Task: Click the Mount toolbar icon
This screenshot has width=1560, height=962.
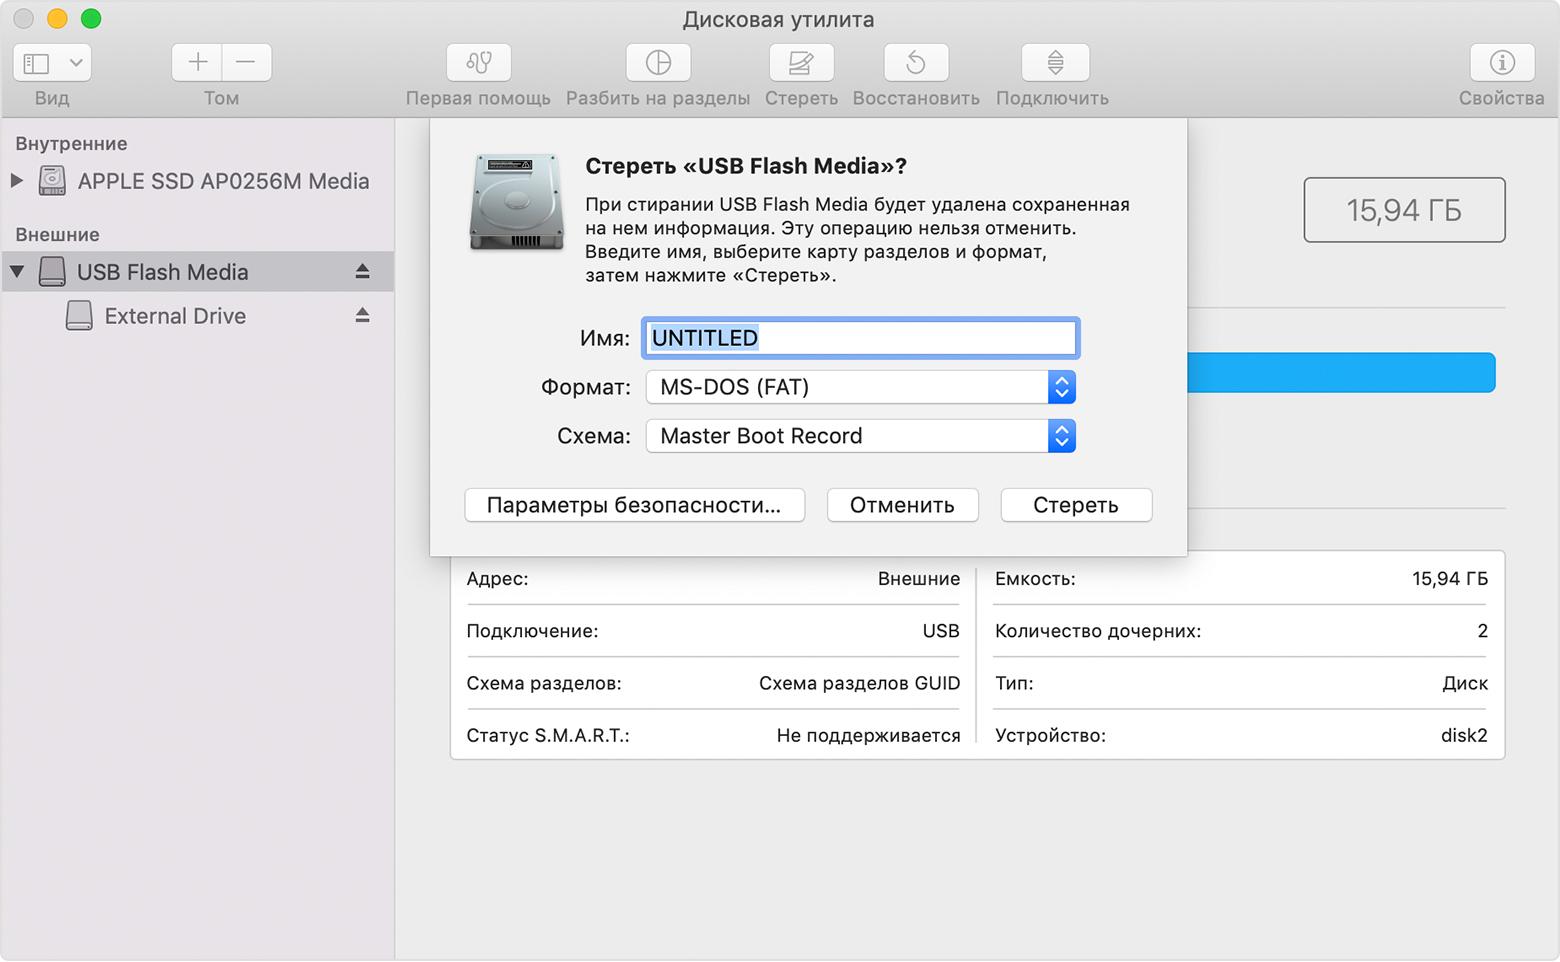Action: (1055, 62)
